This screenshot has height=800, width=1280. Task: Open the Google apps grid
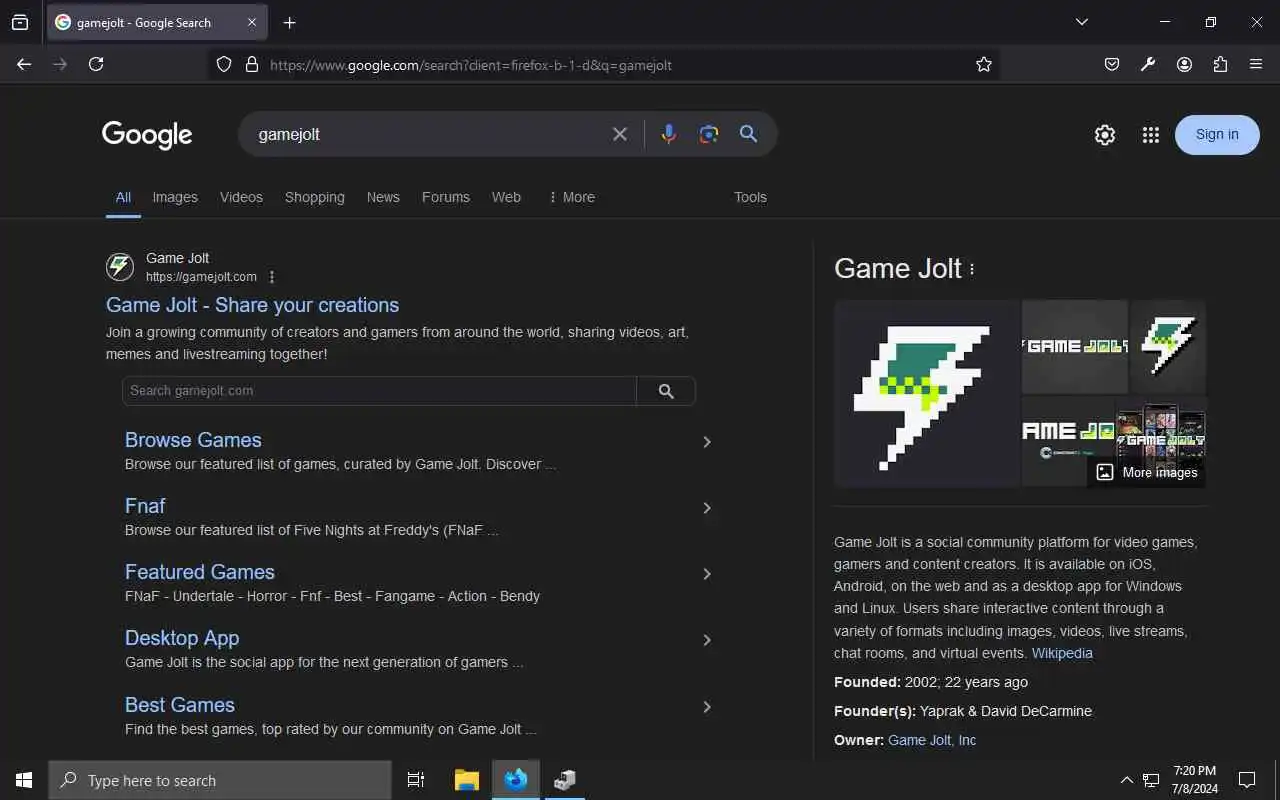[x=1150, y=135]
